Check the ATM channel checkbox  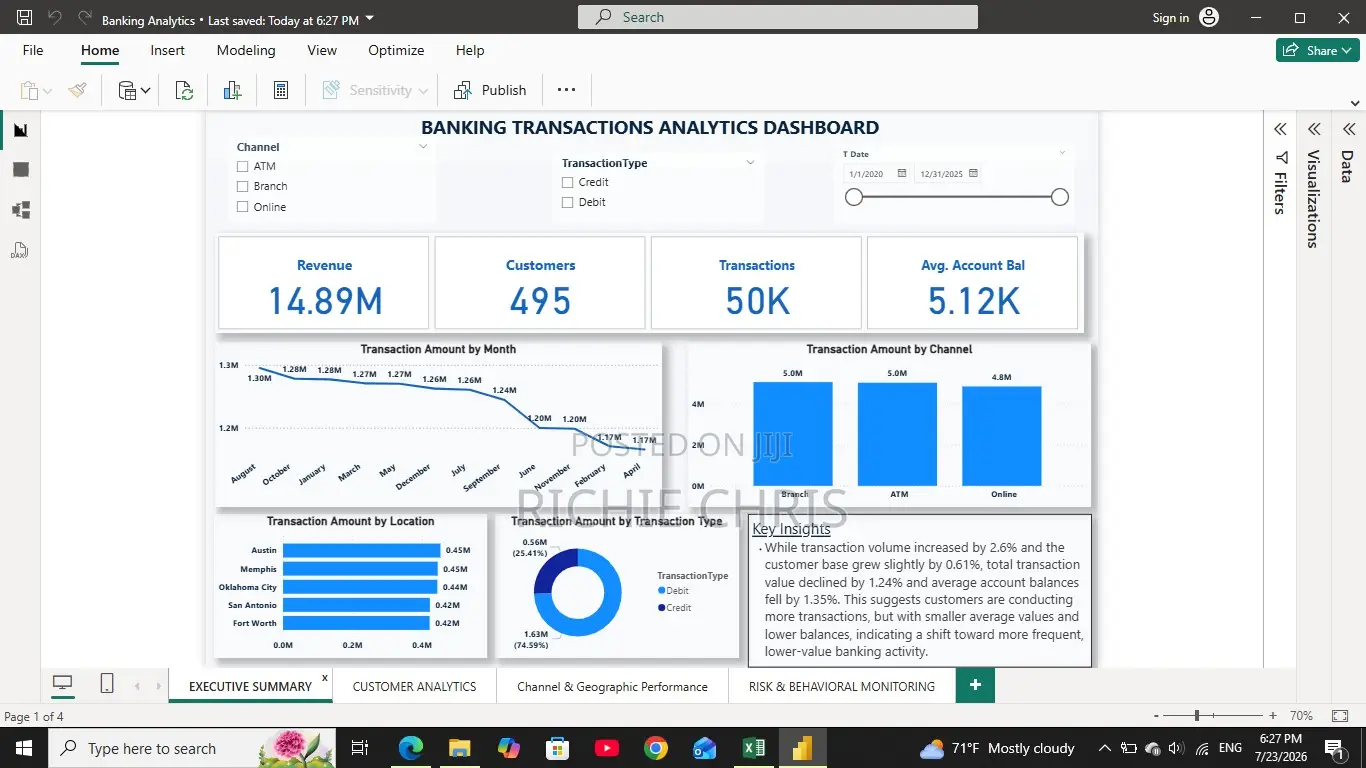click(242, 167)
